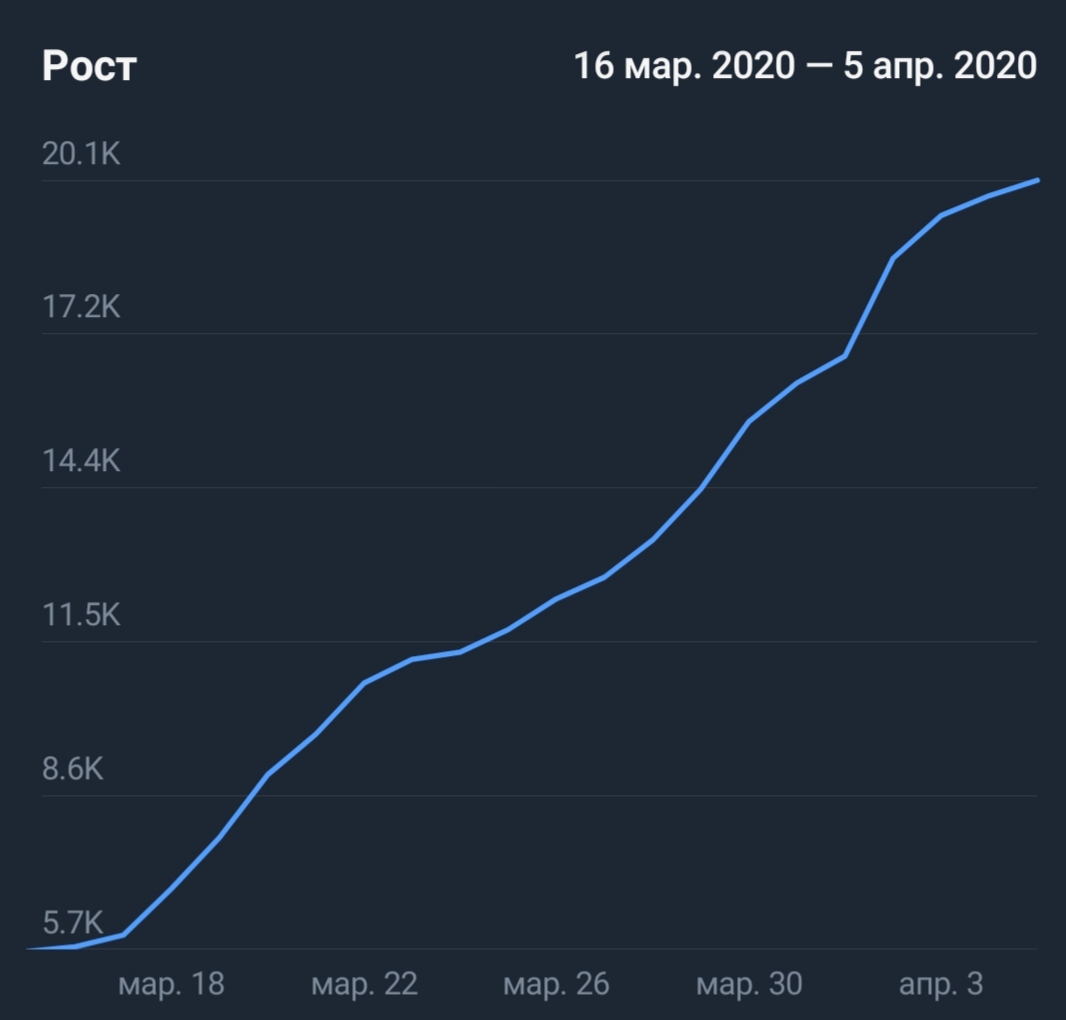The width and height of the screenshot is (1066, 1020).
Task: Click the "мар. 18" x-axis date label
Action: coord(171,984)
